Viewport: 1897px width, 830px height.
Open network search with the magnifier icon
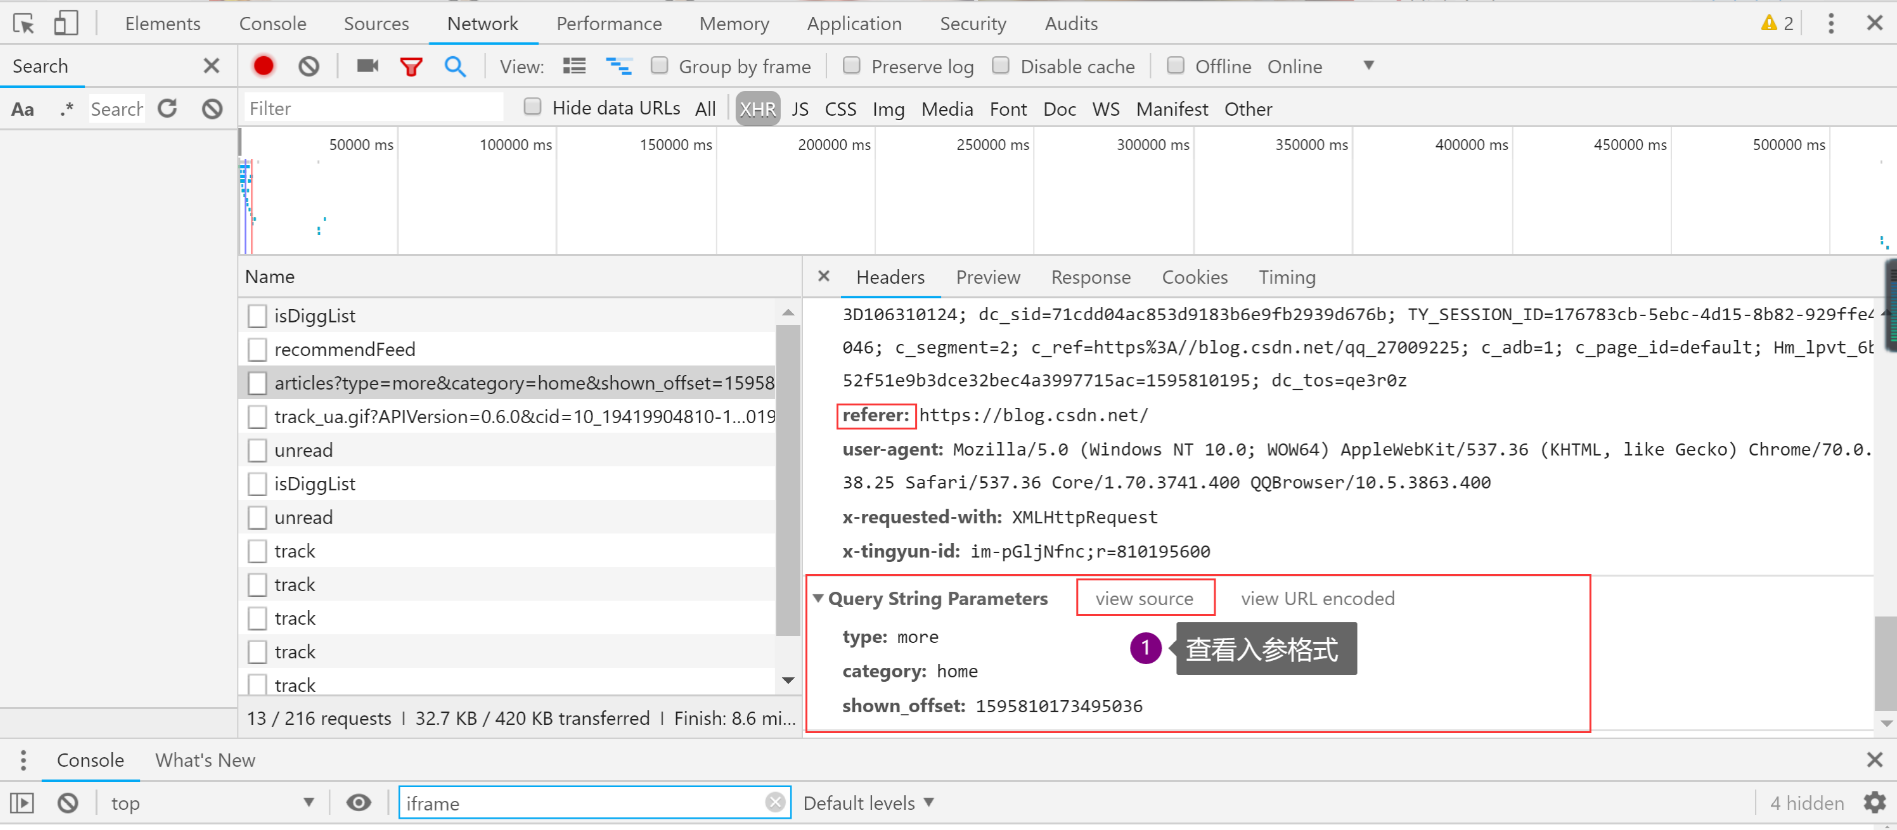pos(455,66)
